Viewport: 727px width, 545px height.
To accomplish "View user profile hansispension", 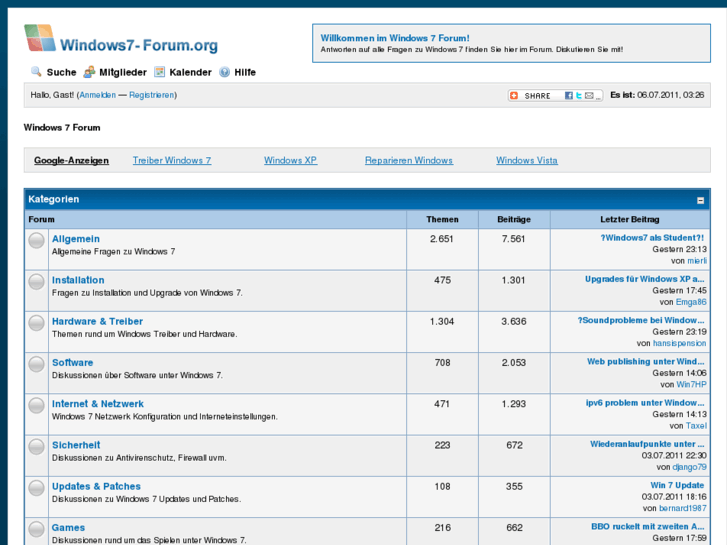I will click(x=680, y=344).
